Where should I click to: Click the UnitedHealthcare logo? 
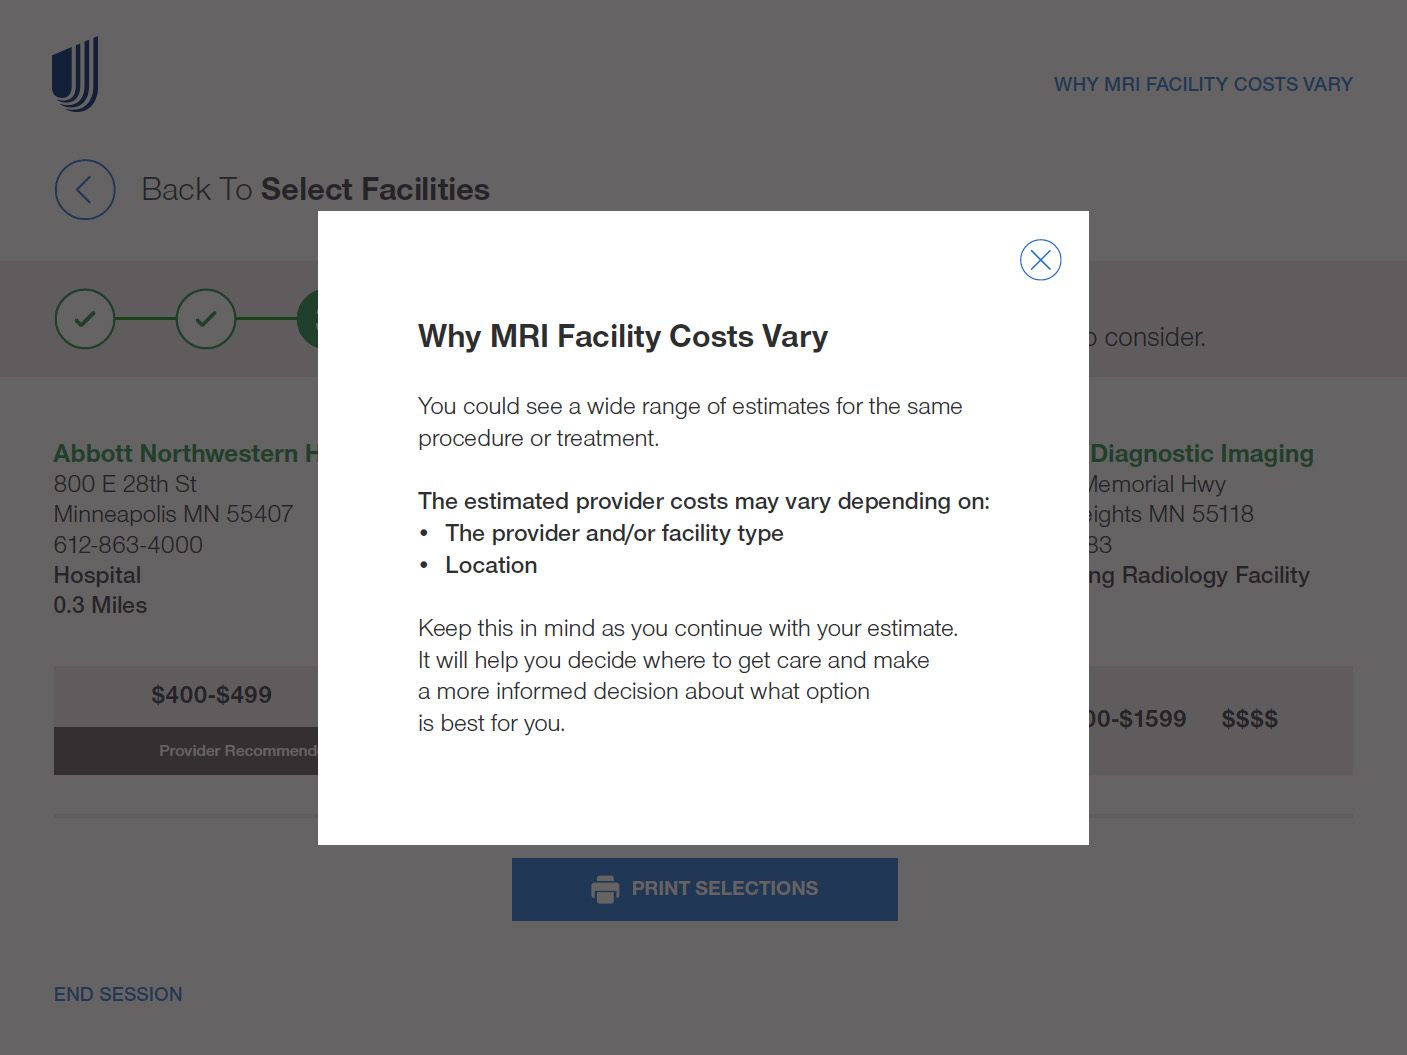[75, 74]
